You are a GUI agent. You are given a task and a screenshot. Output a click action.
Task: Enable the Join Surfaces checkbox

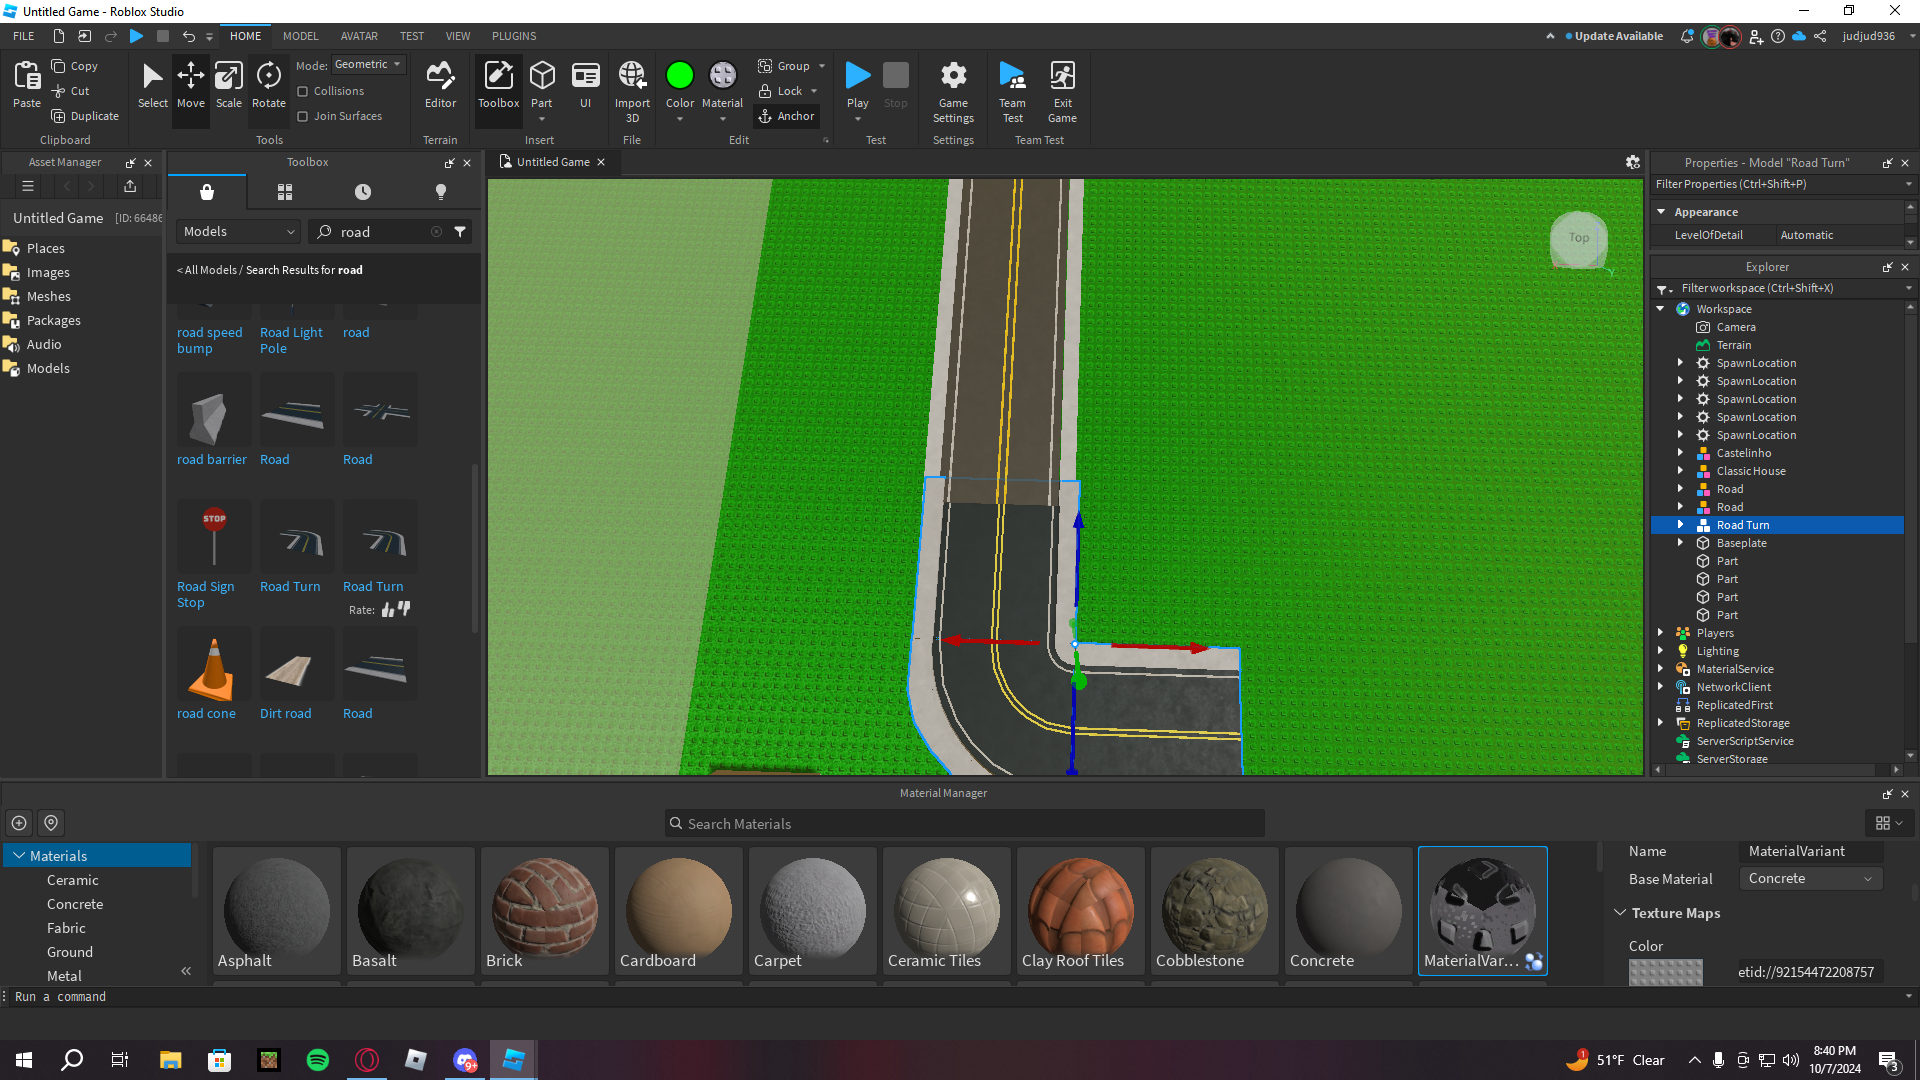coord(303,116)
